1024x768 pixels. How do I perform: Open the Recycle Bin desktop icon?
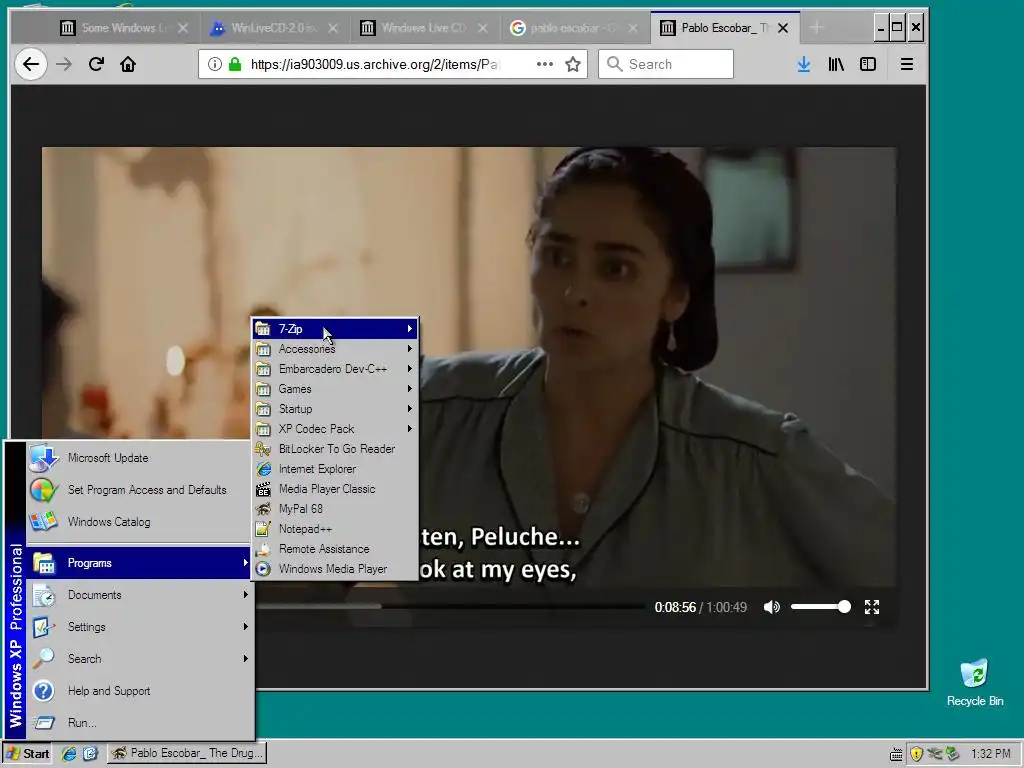[974, 682]
